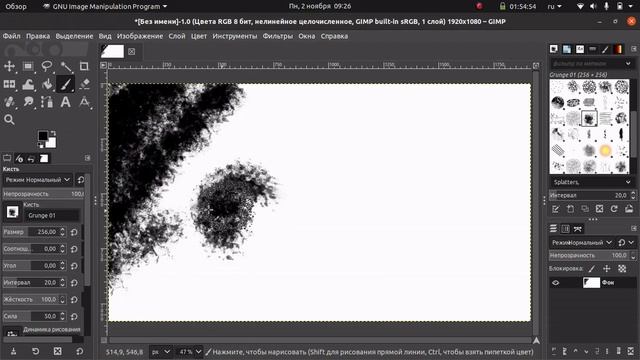Toggle lock pixels for the layer

(x=592, y=269)
